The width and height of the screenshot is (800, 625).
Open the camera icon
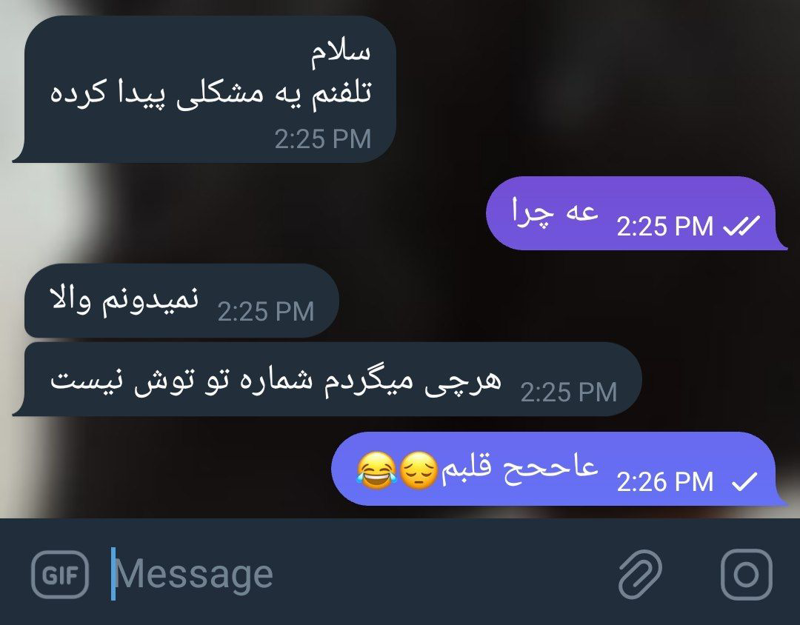[x=746, y=574]
